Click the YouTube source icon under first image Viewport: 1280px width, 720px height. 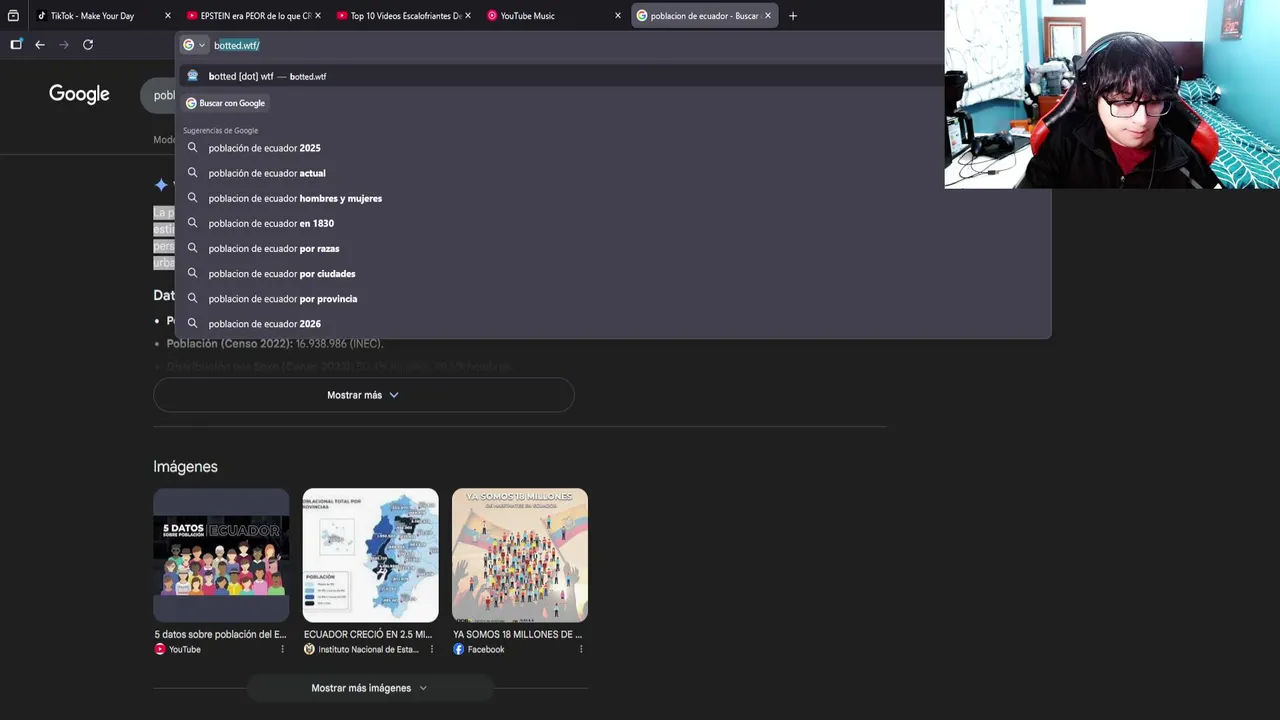coord(160,649)
